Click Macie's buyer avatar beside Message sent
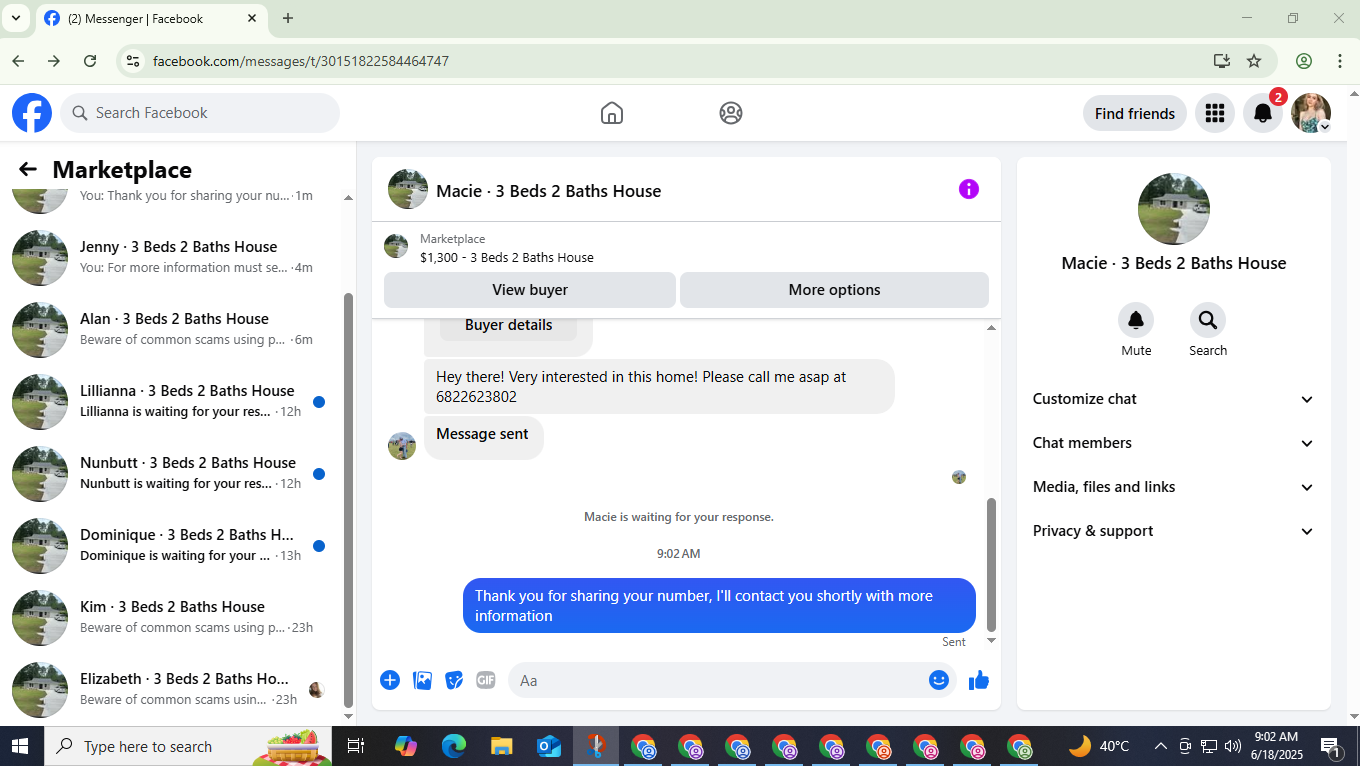This screenshot has height=766, width=1360. [402, 446]
